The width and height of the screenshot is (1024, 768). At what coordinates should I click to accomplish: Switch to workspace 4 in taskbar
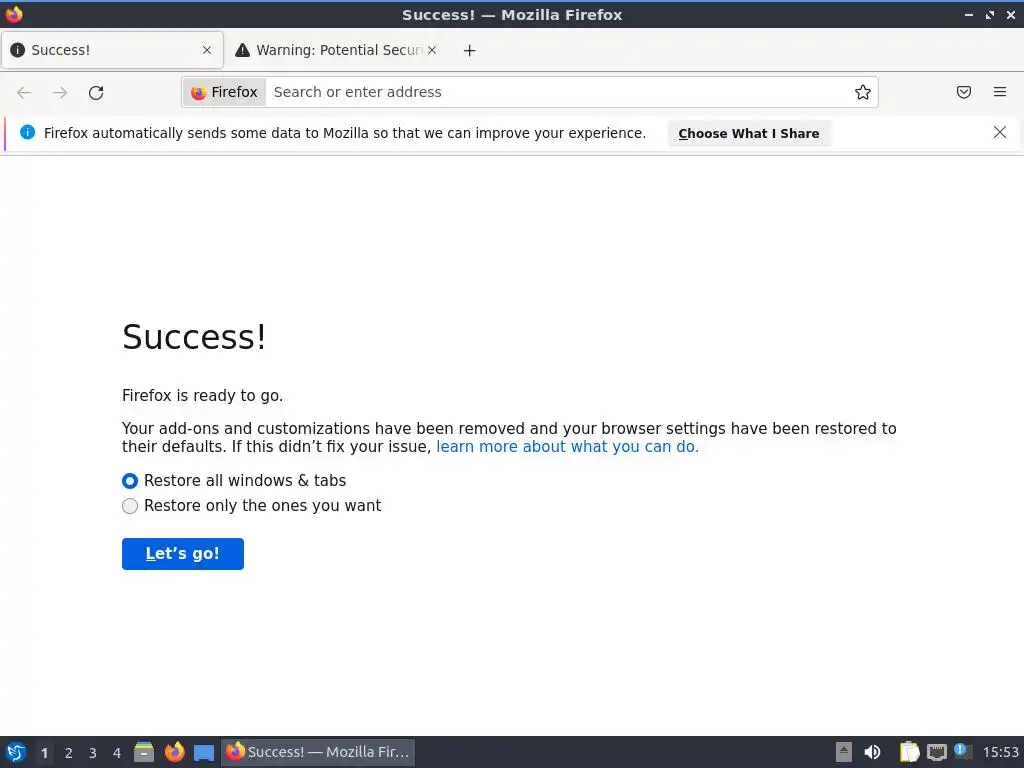[x=117, y=753]
